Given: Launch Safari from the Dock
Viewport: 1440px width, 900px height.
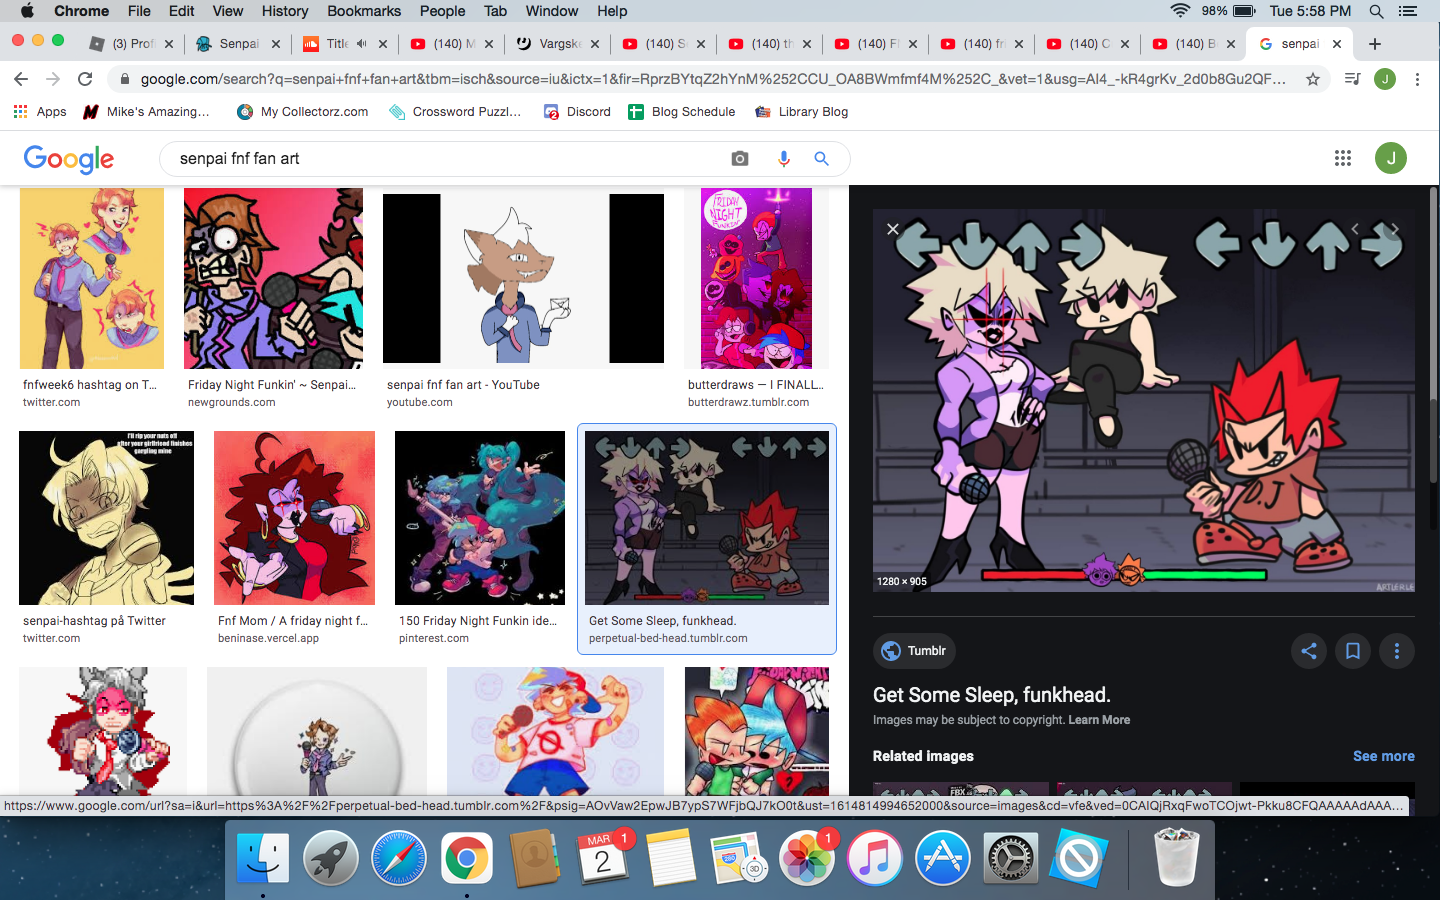Looking at the screenshot, I should pos(399,858).
